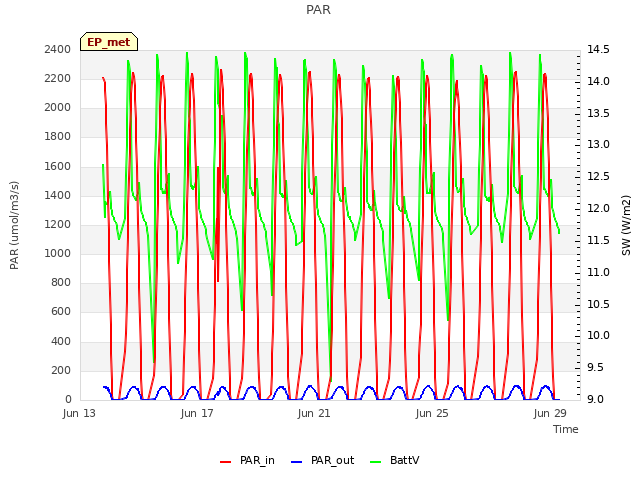The width and height of the screenshot is (640, 480).
Task: Click the 1200 left-axis tick label
Action: [58, 224]
